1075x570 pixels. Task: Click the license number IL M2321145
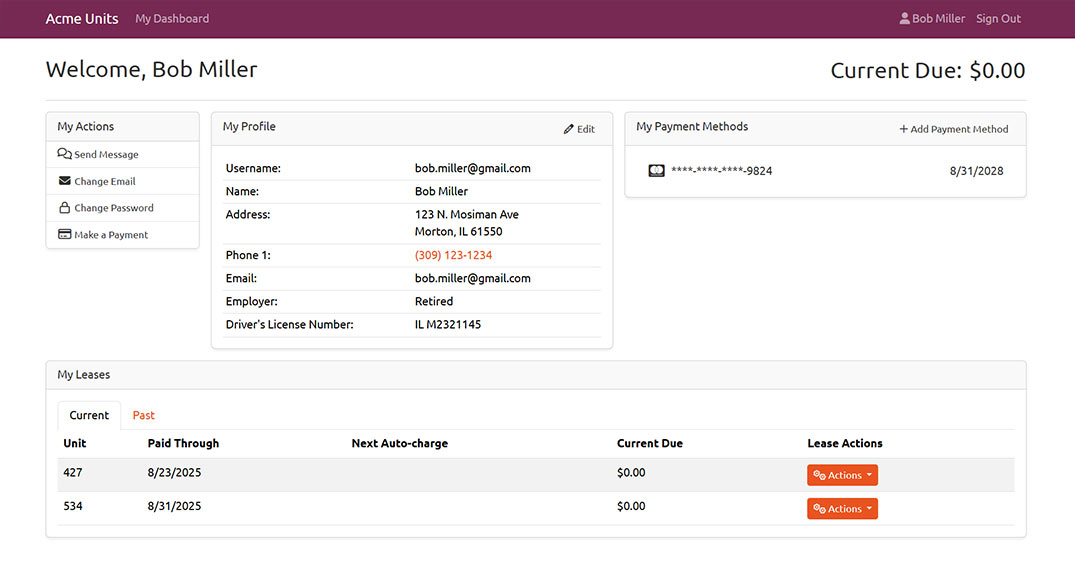tap(448, 324)
